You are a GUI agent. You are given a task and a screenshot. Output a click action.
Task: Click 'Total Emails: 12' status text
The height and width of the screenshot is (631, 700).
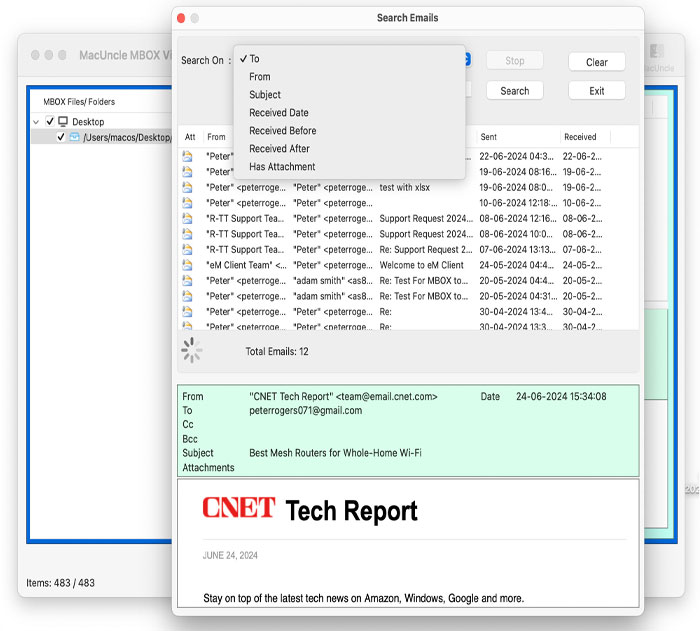pos(277,351)
